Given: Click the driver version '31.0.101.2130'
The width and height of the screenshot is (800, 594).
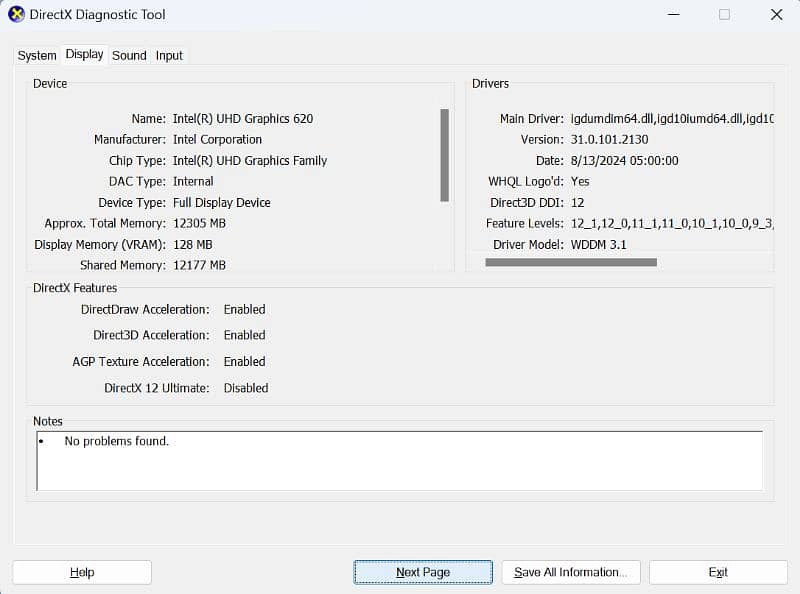Looking at the screenshot, I should click(x=609, y=139).
